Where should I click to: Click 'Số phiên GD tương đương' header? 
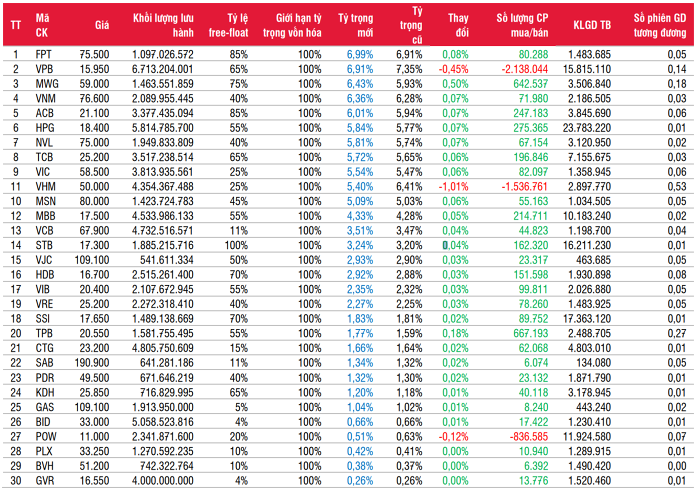click(658, 24)
